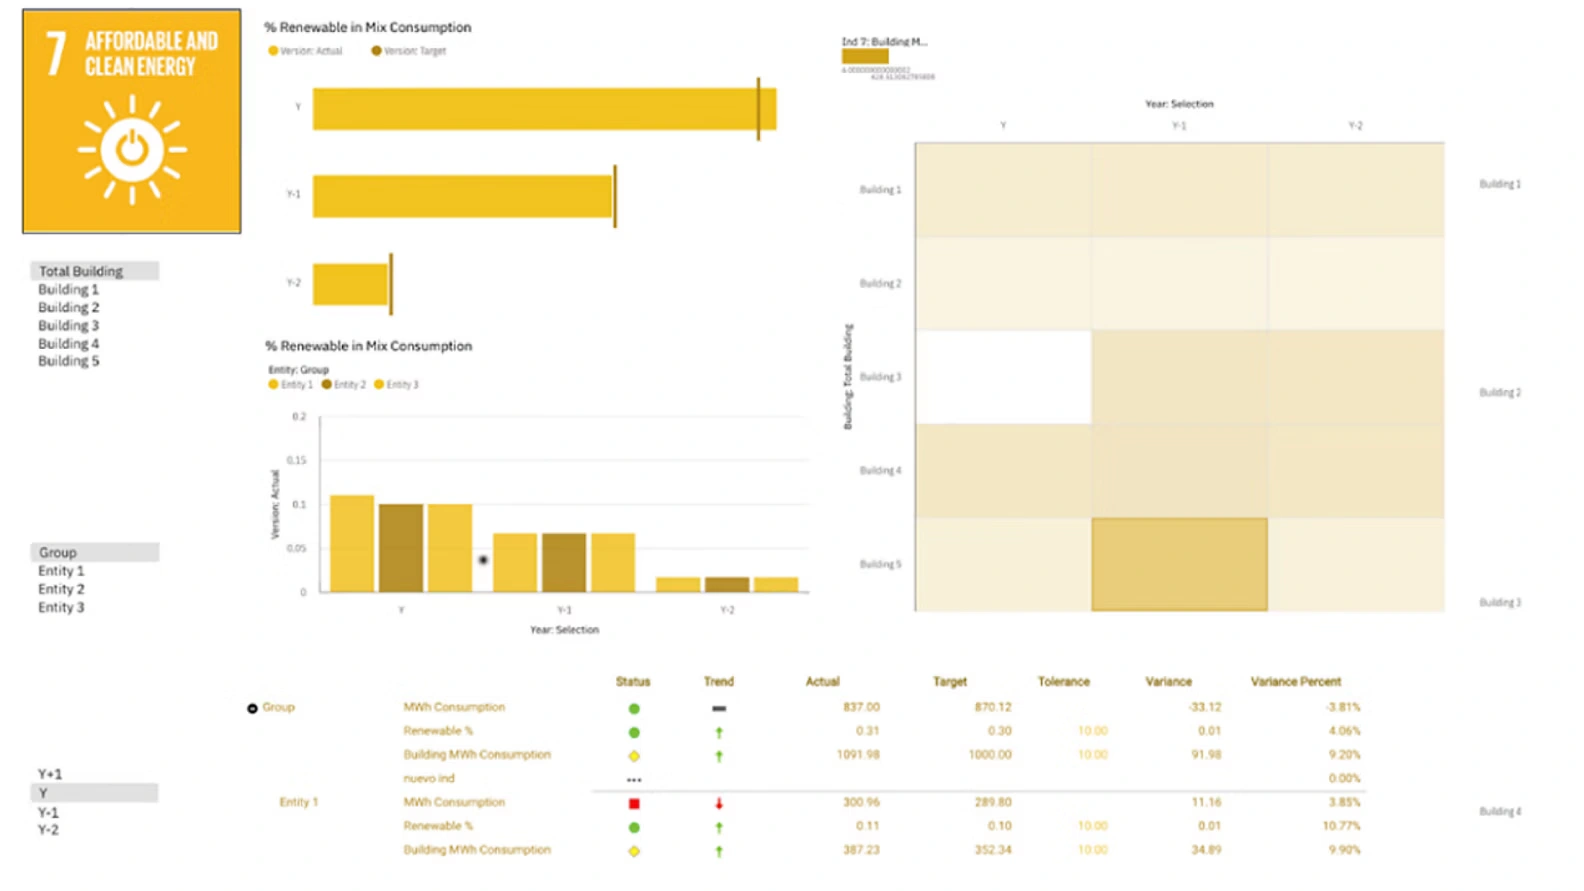This screenshot has height=891, width=1584.
Task: Click the Entity 1 row label in table
Action: point(298,802)
